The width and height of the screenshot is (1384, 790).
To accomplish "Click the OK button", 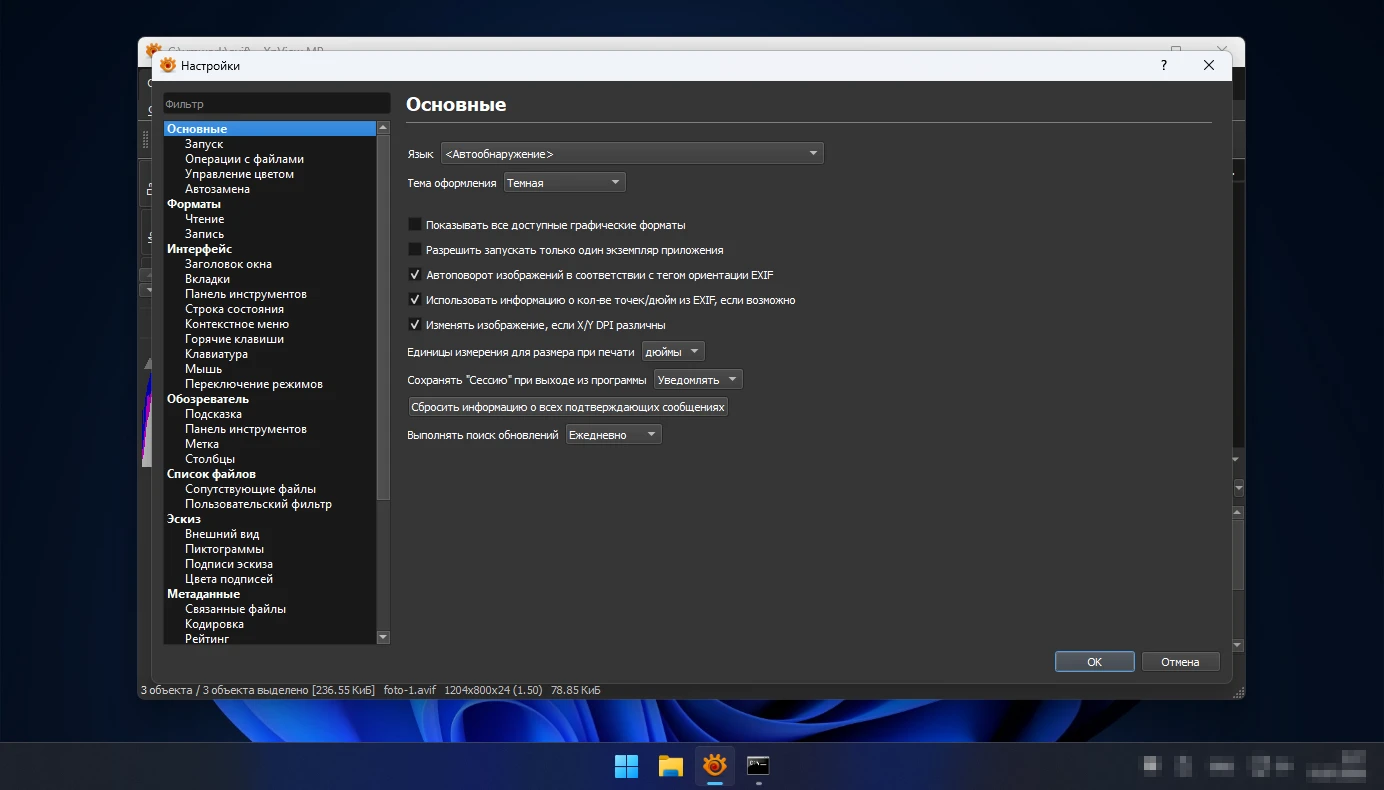I will [x=1094, y=662].
